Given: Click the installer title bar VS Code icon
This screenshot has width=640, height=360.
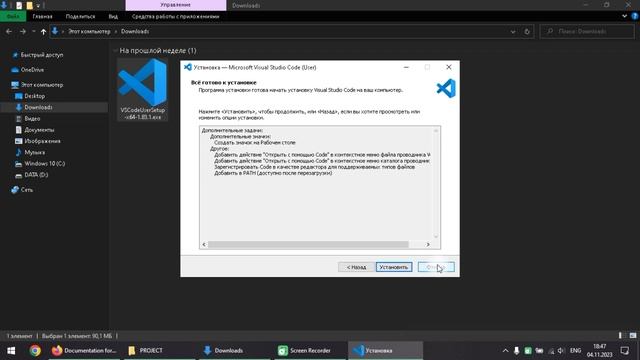Looking at the screenshot, I should point(188,67).
